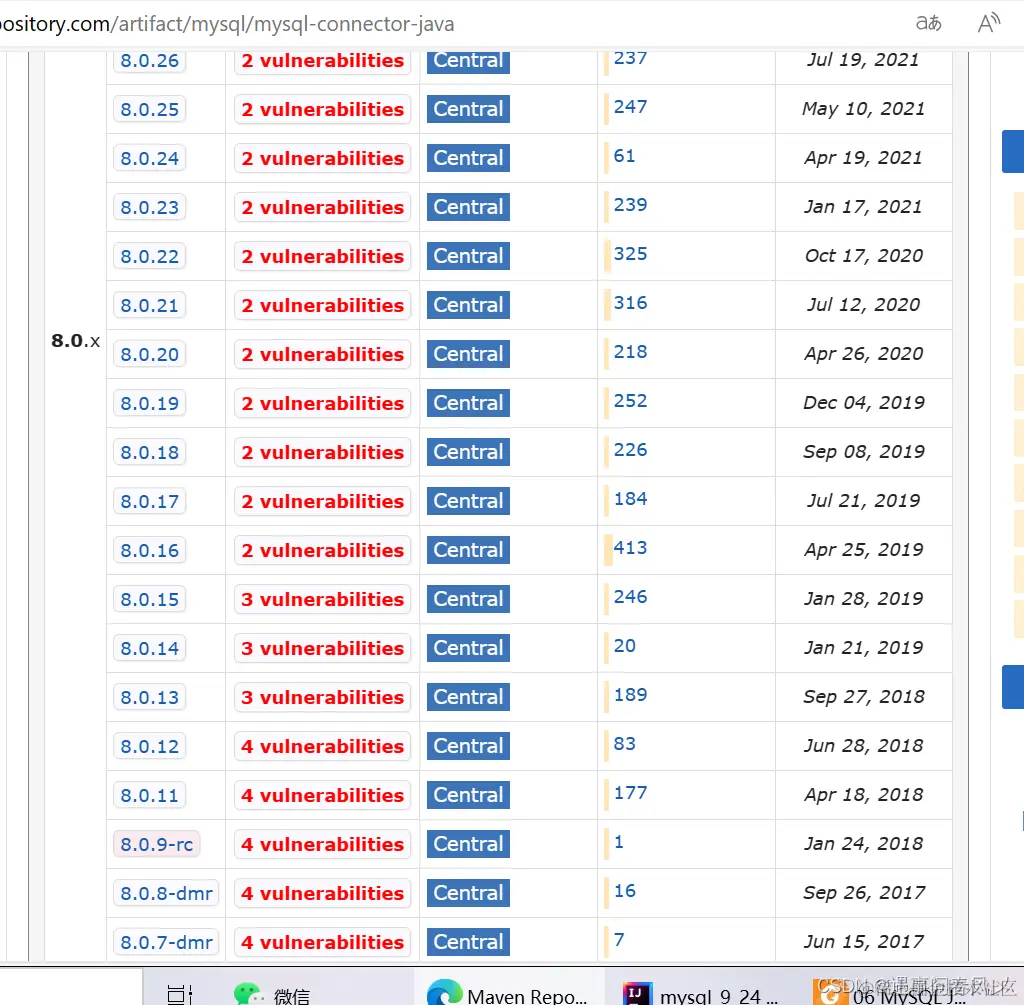Open version 8.0.9-rc link
This screenshot has height=1005, width=1024.
coord(157,844)
